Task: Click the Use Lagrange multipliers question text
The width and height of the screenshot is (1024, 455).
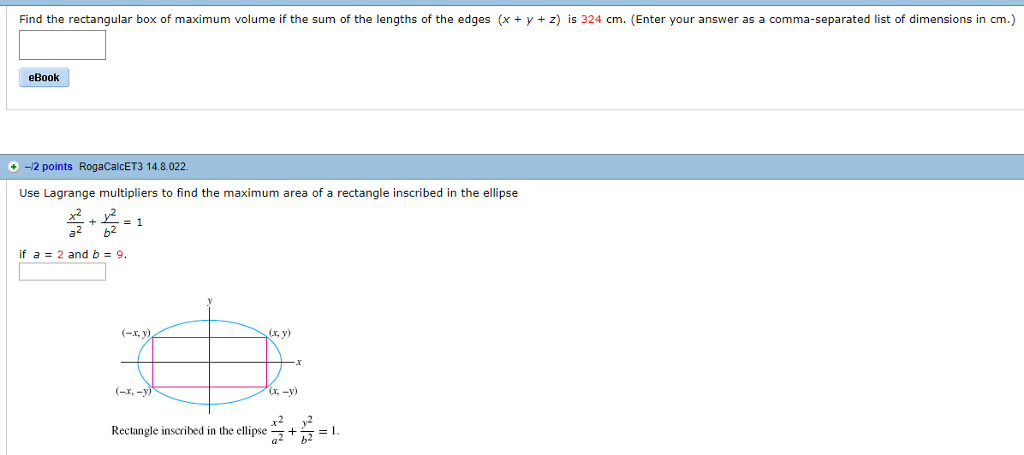Action: point(268,193)
